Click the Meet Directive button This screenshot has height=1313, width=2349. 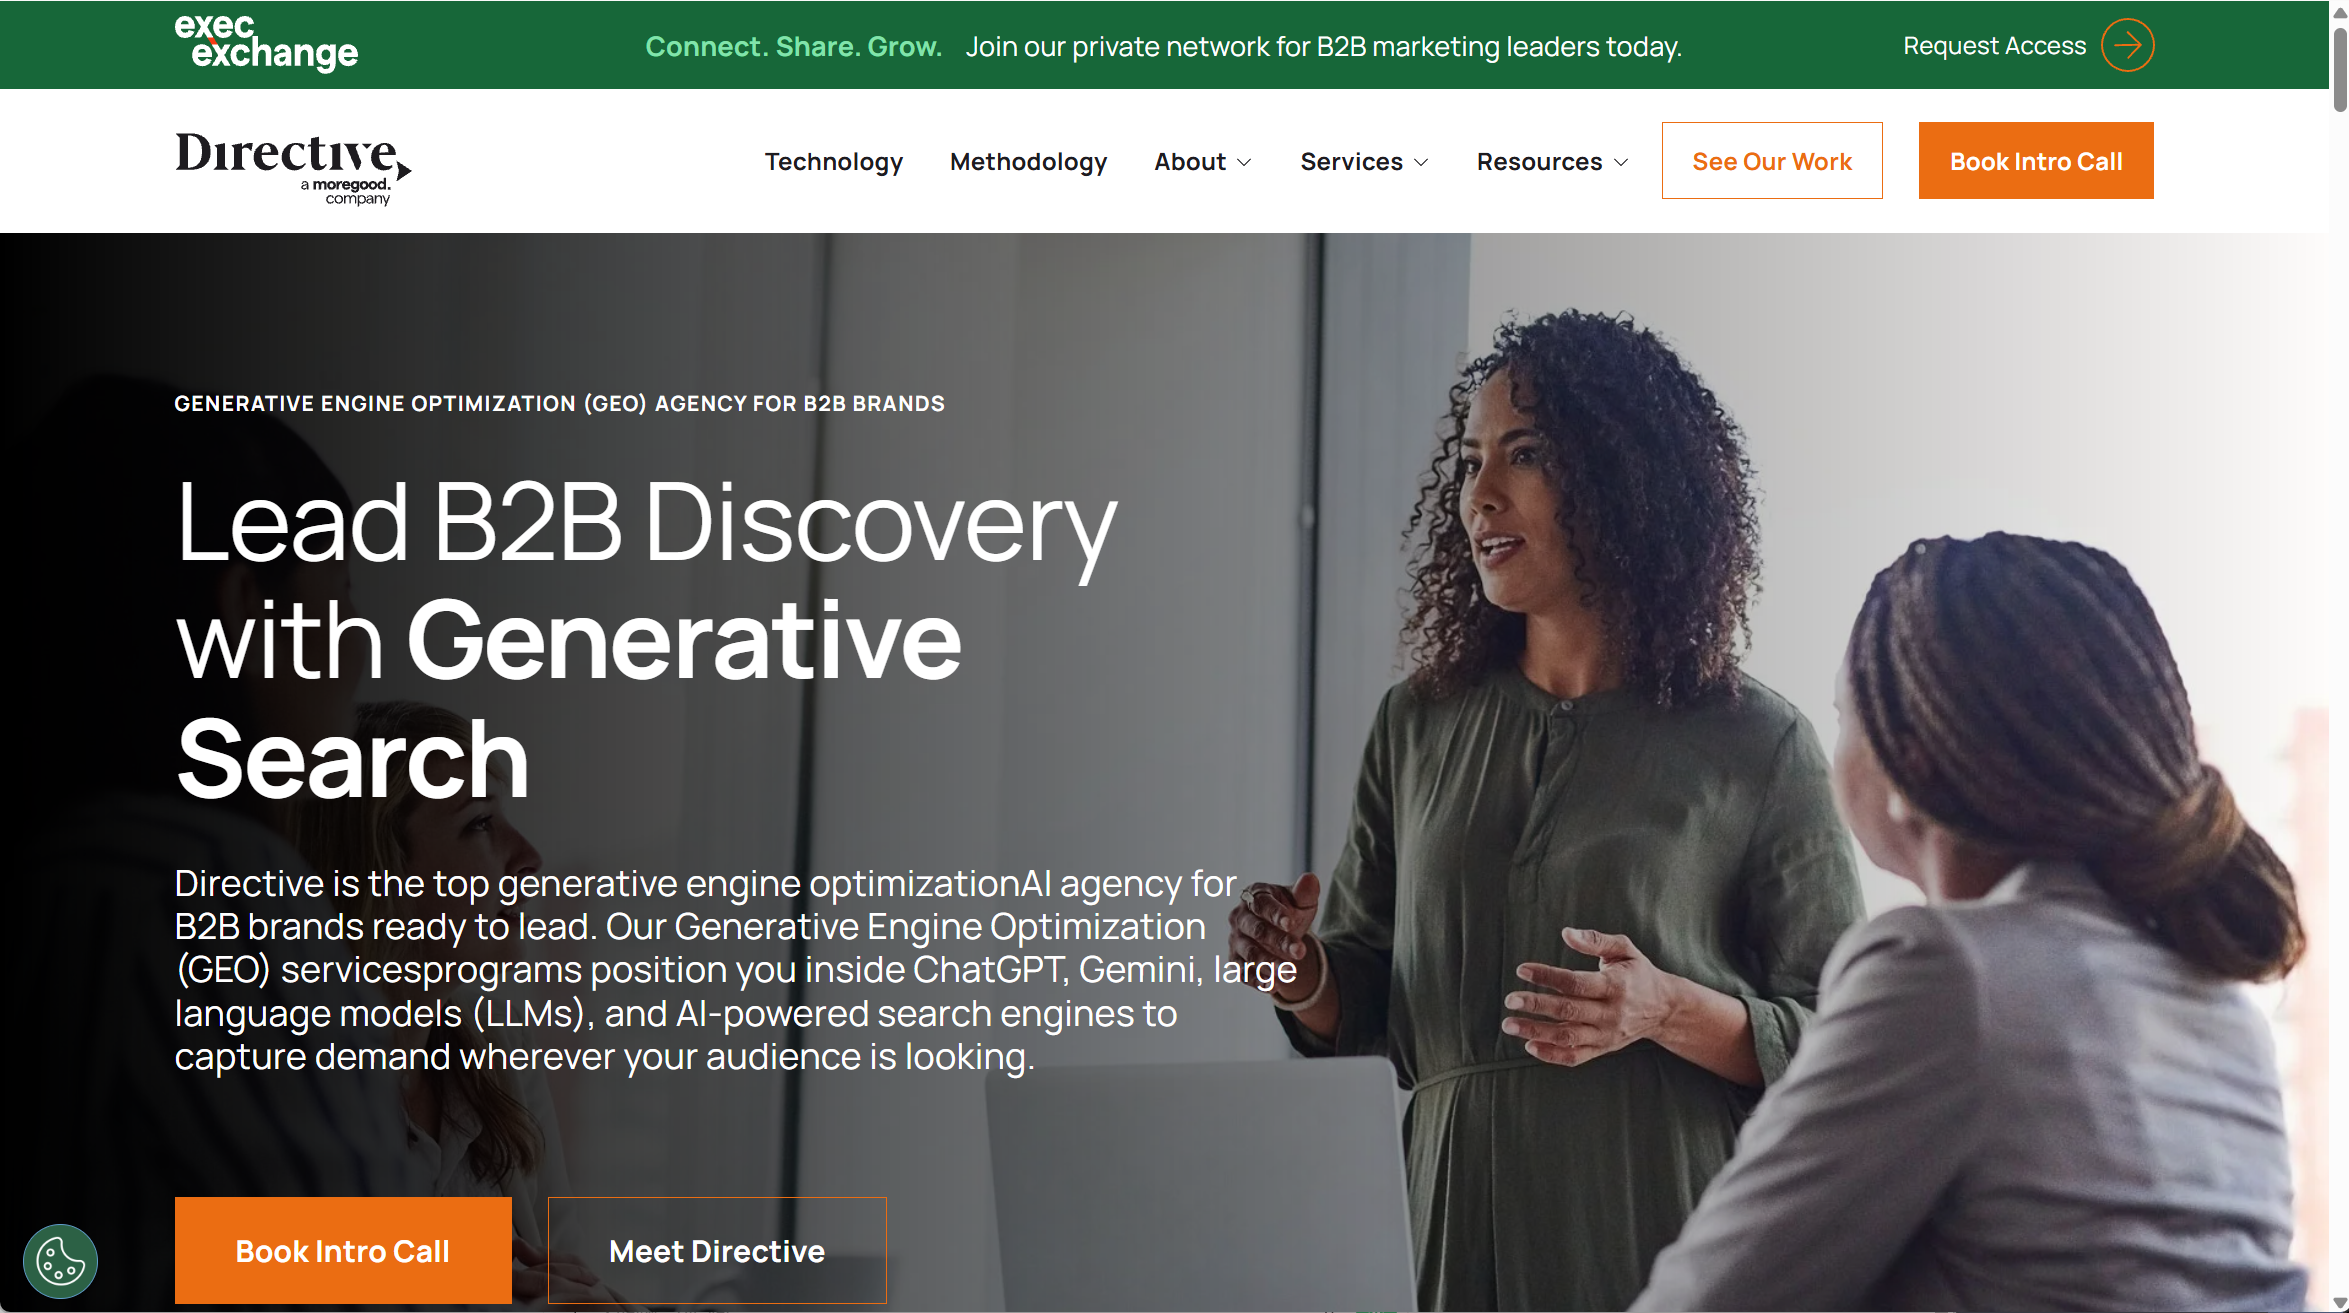(717, 1250)
